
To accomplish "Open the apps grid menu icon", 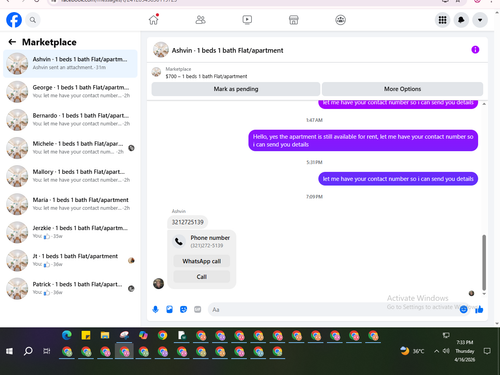I will point(442,20).
